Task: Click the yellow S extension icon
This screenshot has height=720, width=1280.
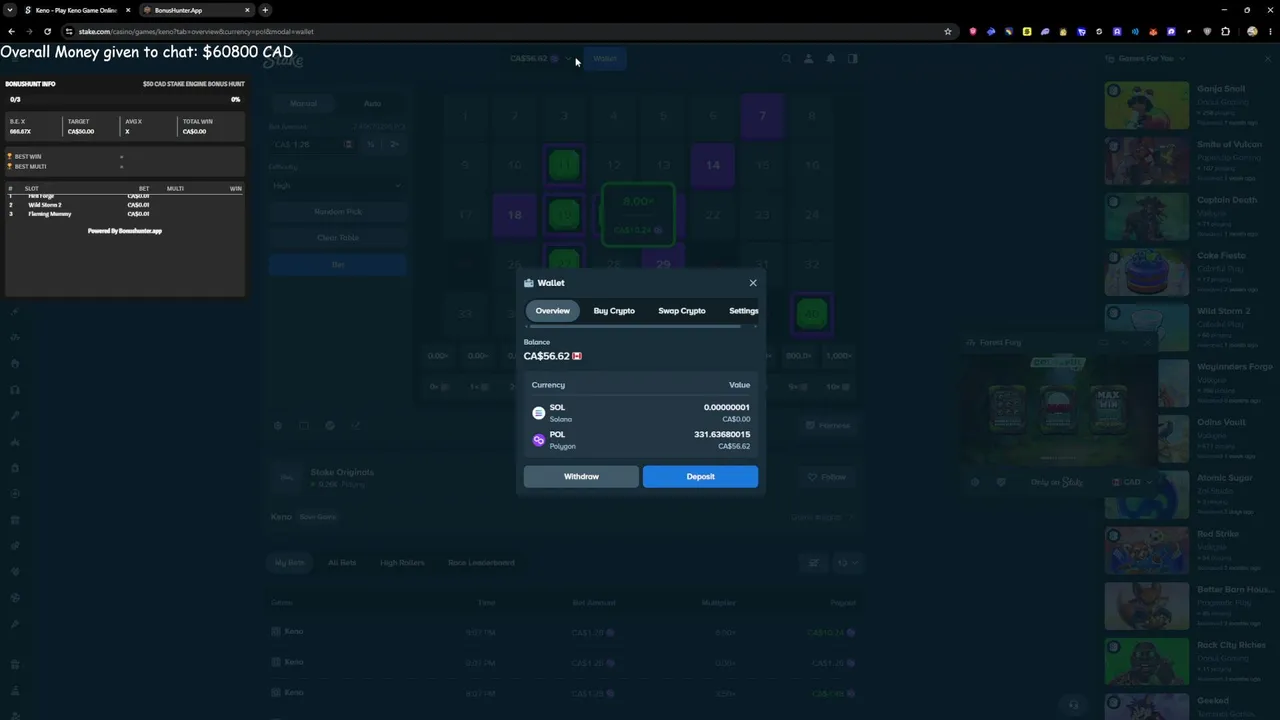Action: tap(1026, 31)
